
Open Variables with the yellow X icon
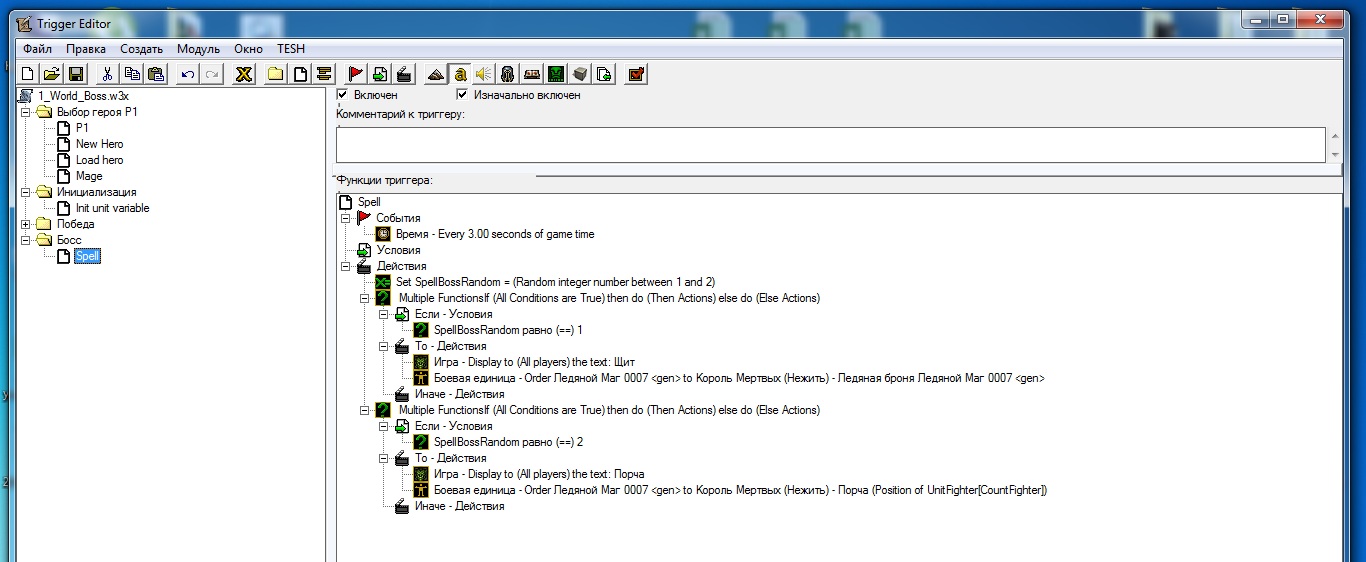(243, 73)
